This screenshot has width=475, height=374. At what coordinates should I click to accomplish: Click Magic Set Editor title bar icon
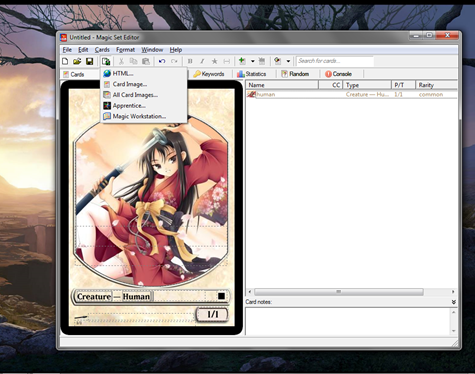pos(63,37)
